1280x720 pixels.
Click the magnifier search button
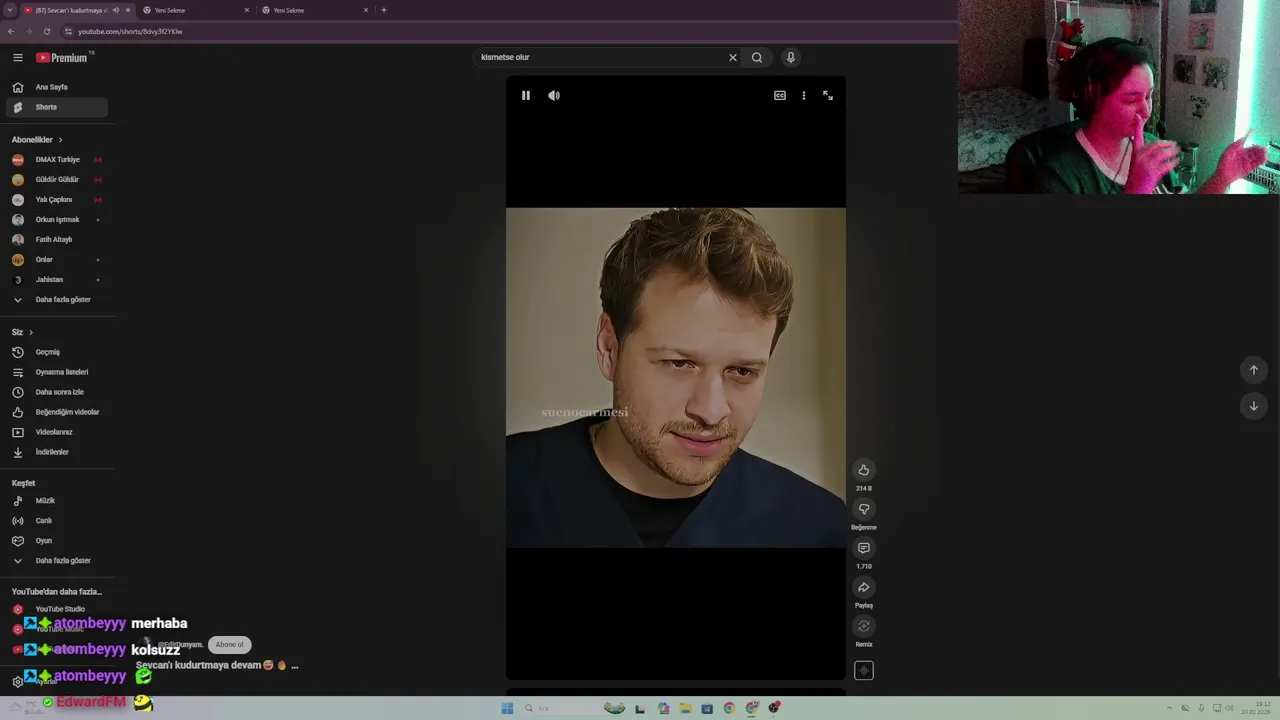coord(757,58)
